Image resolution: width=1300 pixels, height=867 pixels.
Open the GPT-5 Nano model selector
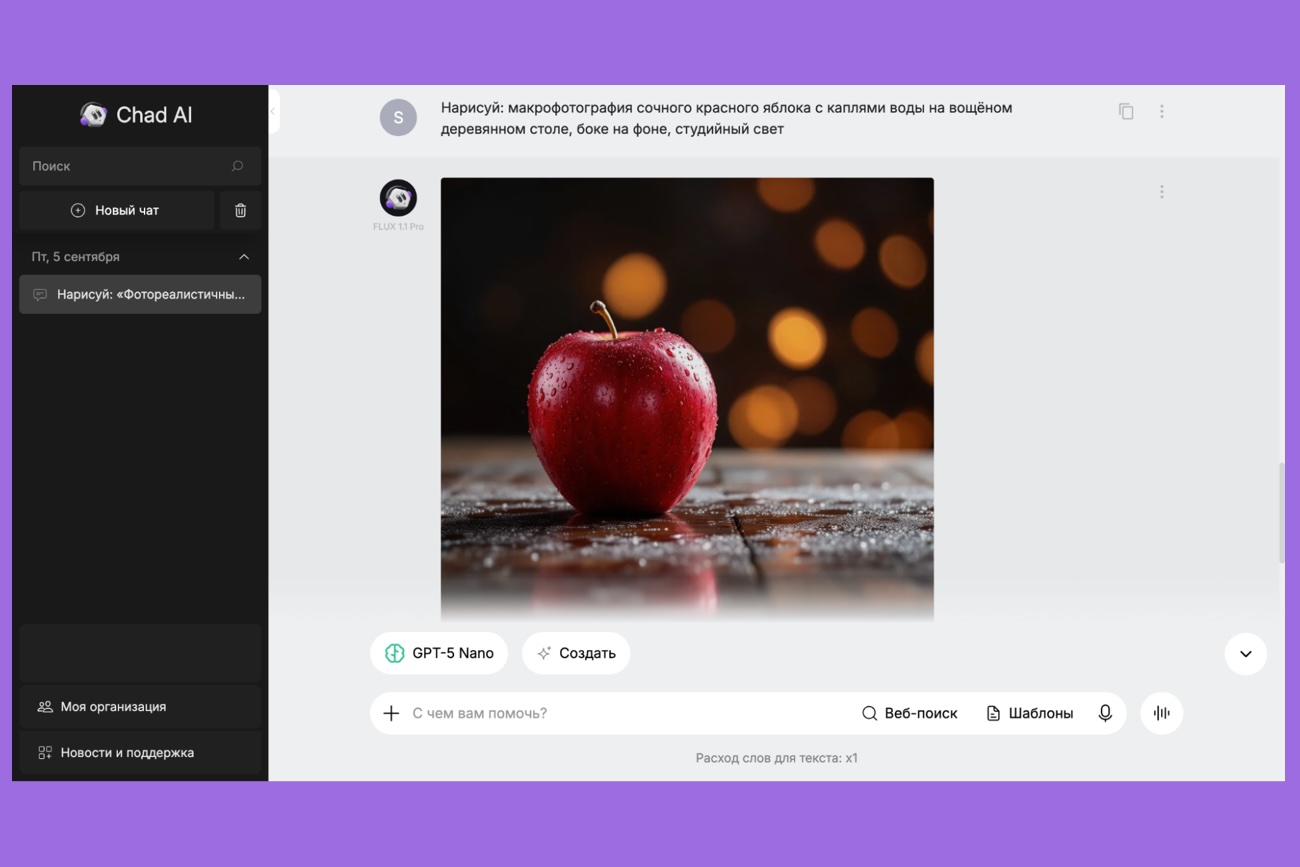[439, 653]
